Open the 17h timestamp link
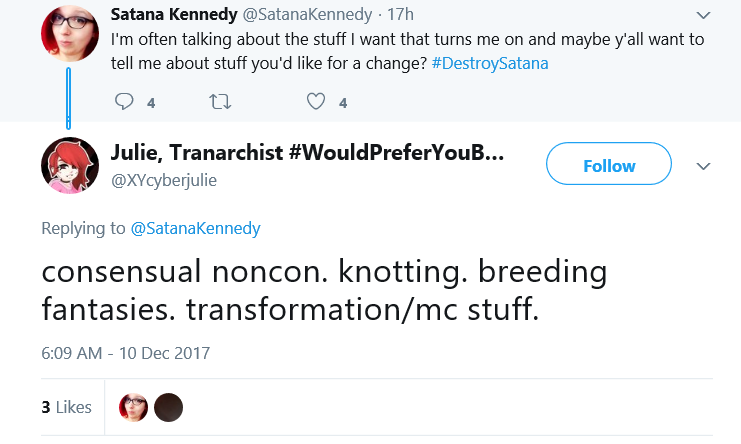This screenshot has height=444, width=741. pyautogui.click(x=400, y=15)
